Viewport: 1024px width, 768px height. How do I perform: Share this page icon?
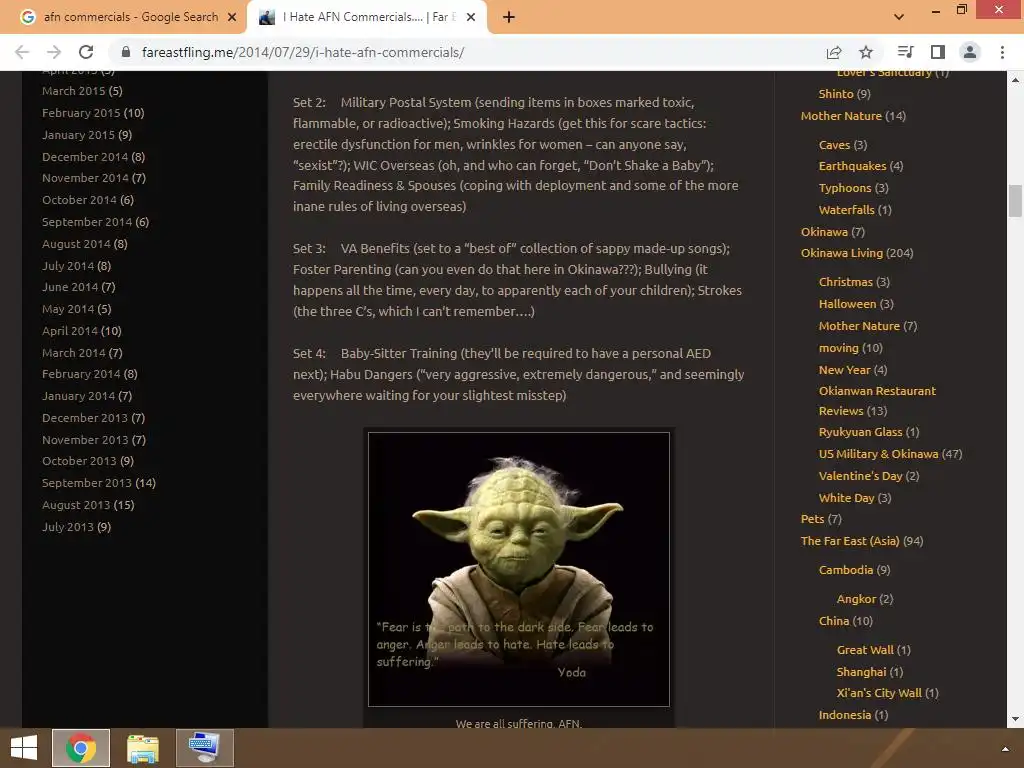coord(834,52)
